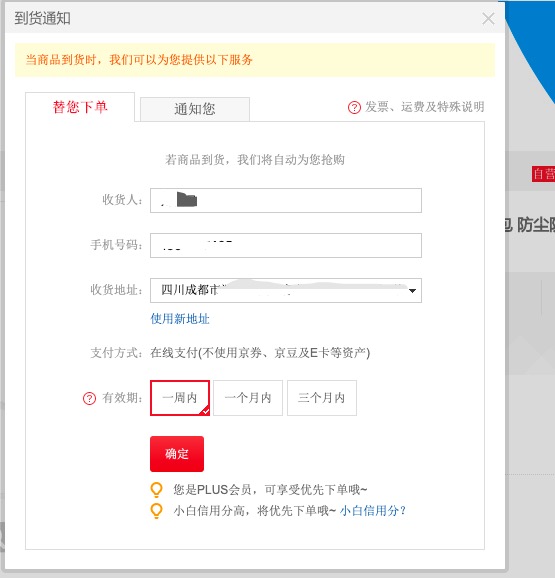Switch to the 替您下单 tab
The image size is (555, 578).
80,107
